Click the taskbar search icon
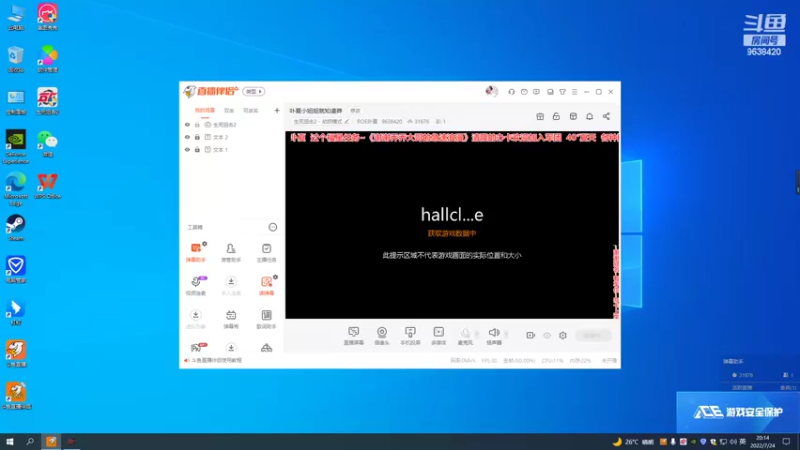The height and width of the screenshot is (450, 800). 30,441
